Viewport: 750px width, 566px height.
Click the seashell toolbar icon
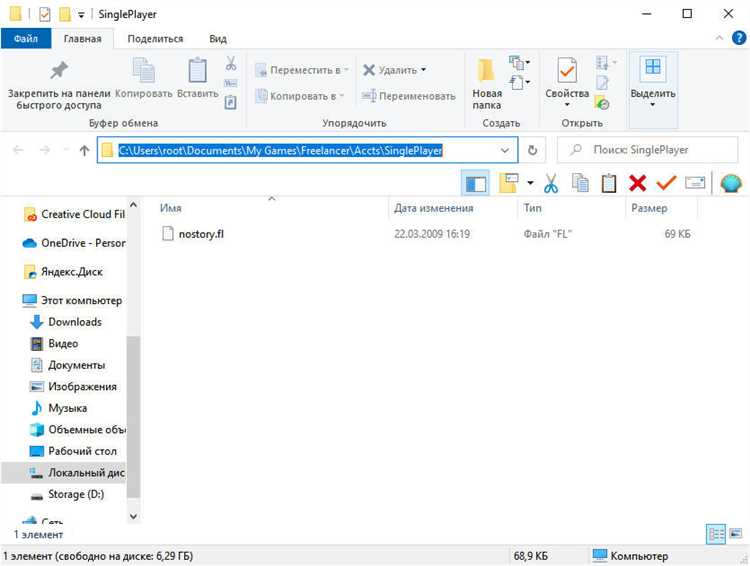731,183
